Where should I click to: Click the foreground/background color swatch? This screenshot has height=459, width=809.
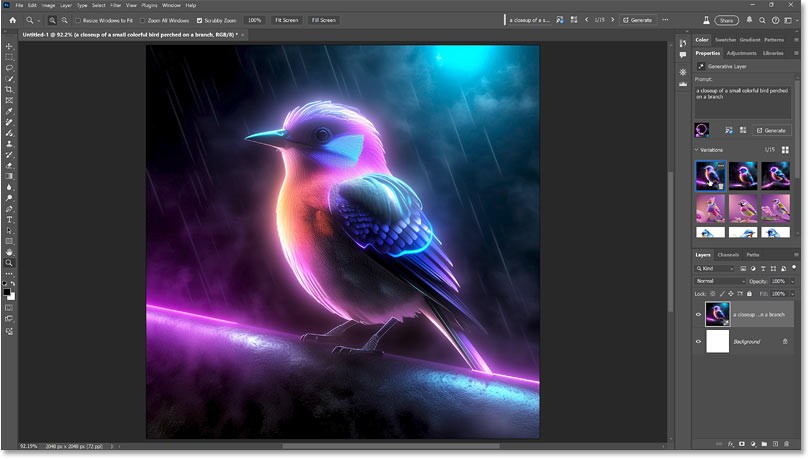(9, 292)
